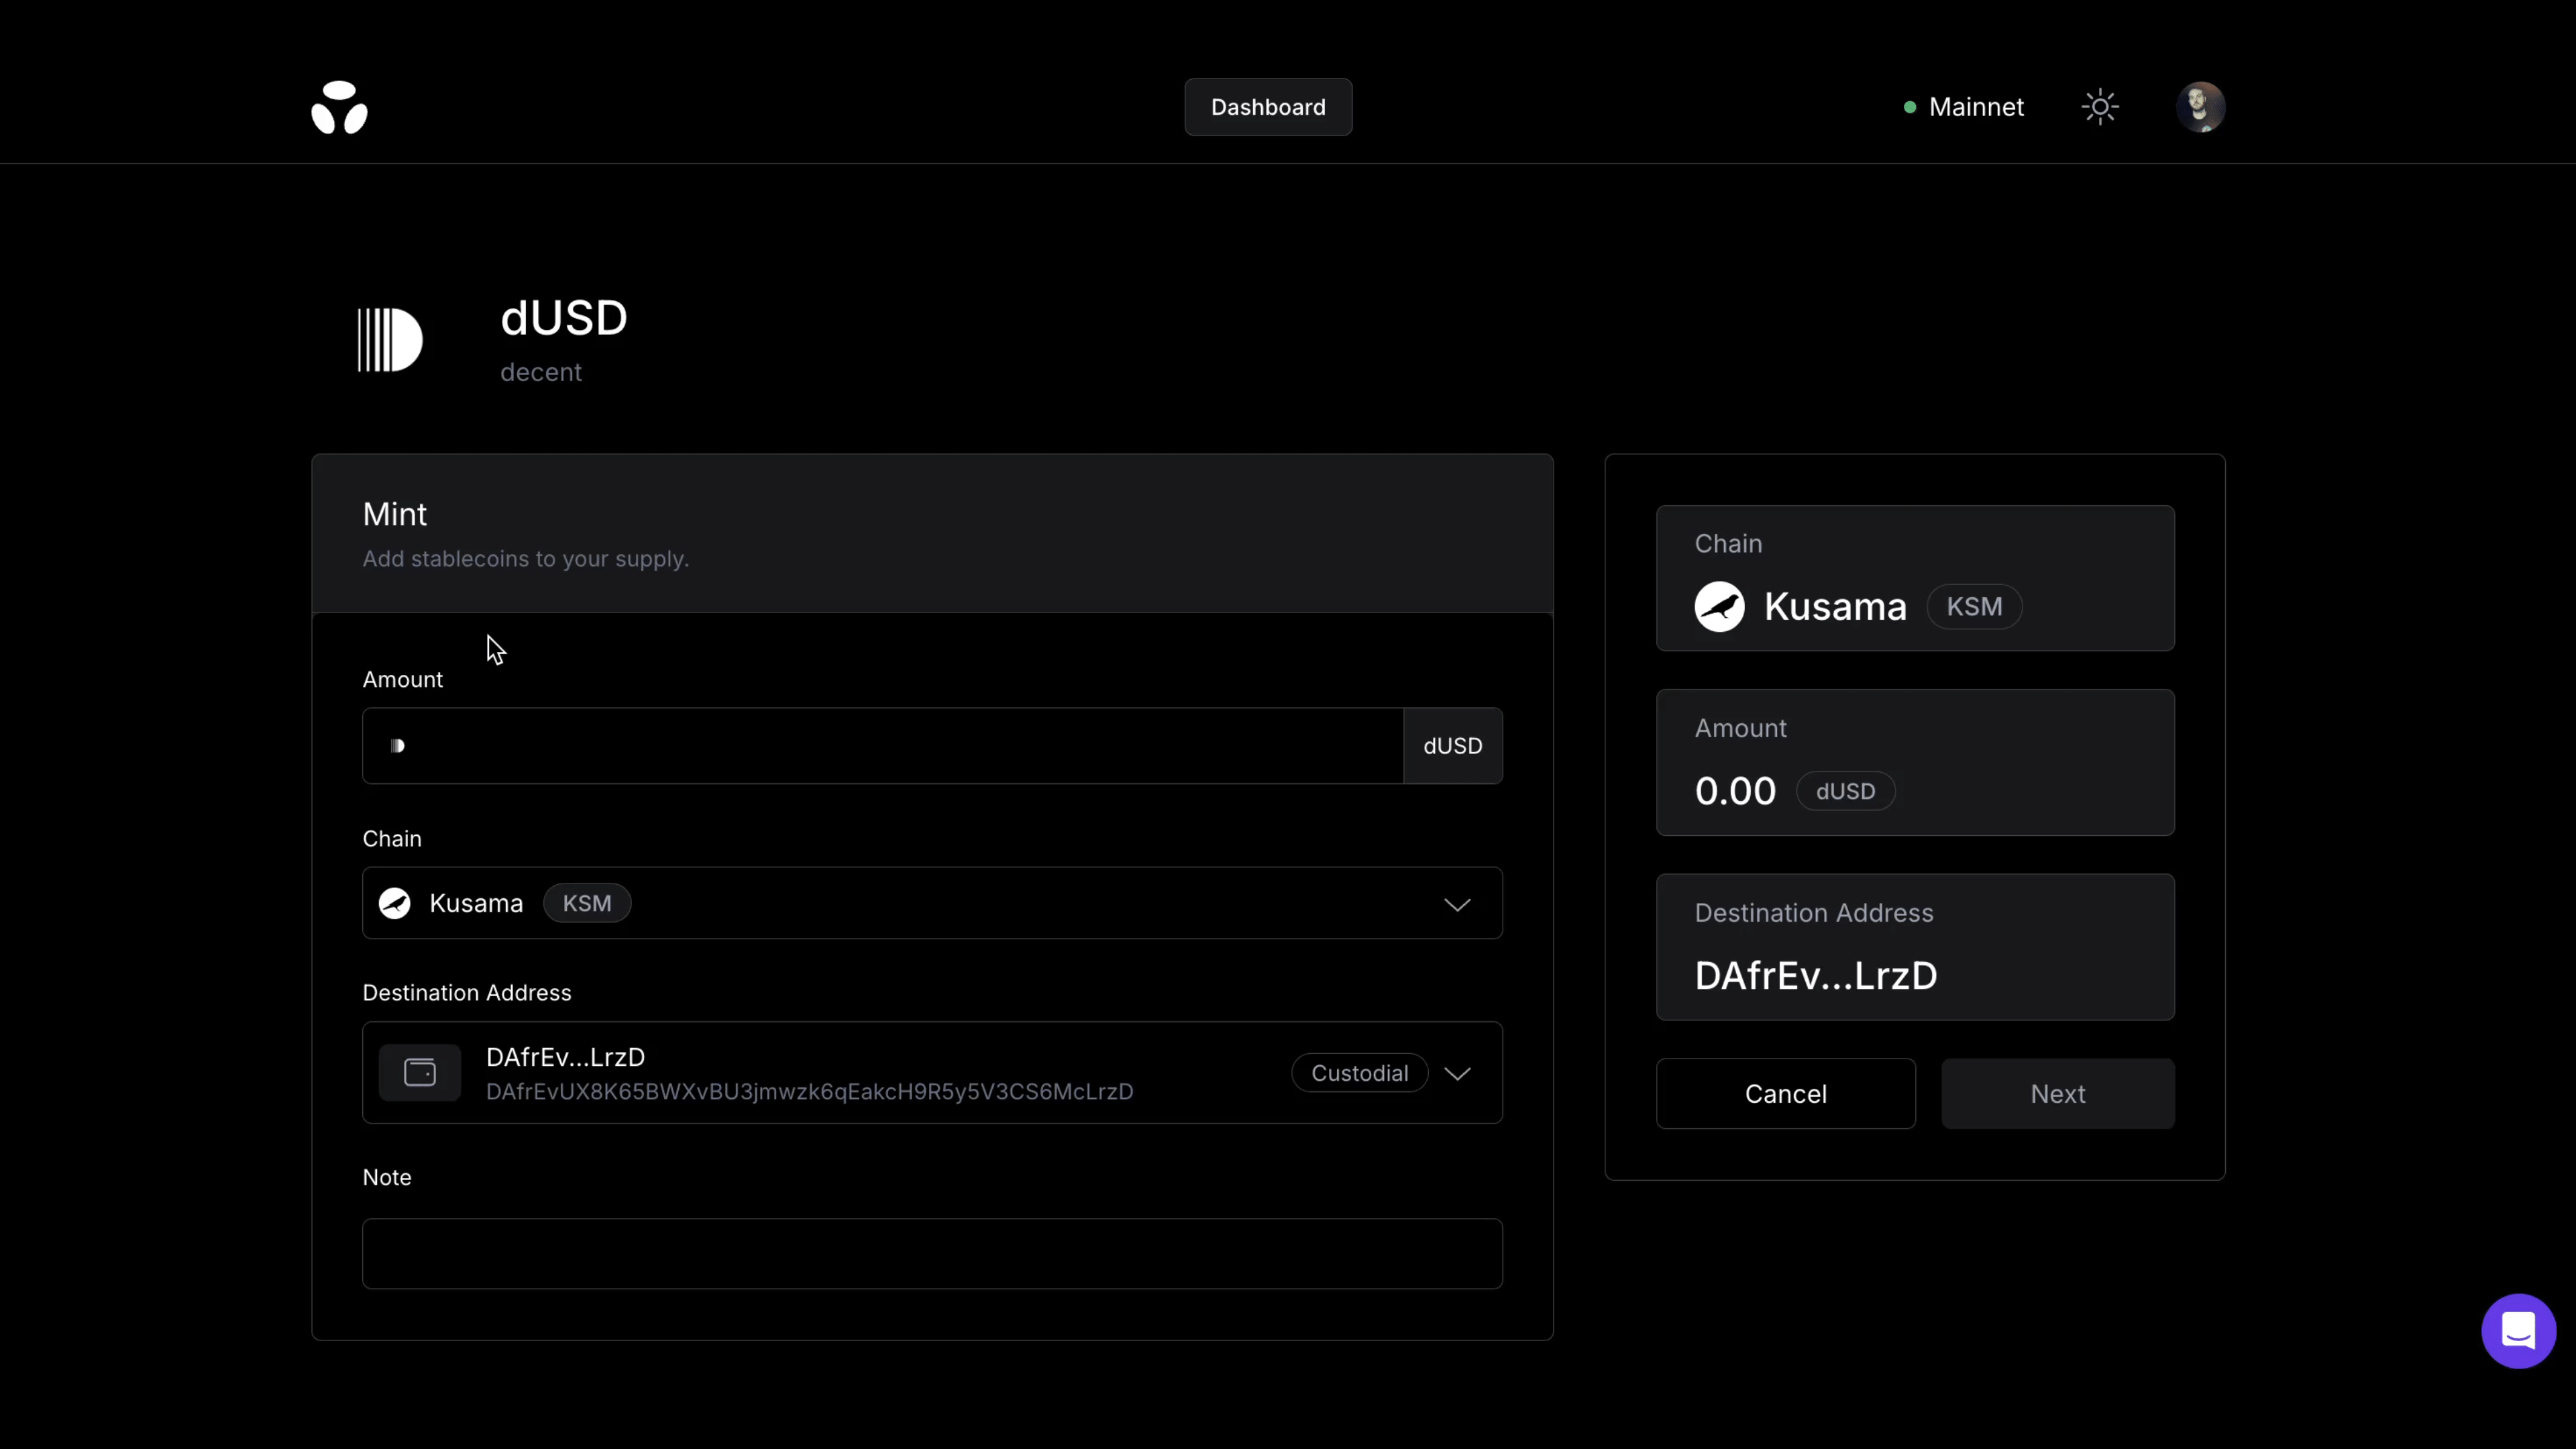The height and width of the screenshot is (1449, 2576).
Task: Click the wallet icon beside destination address
Action: (x=420, y=1073)
